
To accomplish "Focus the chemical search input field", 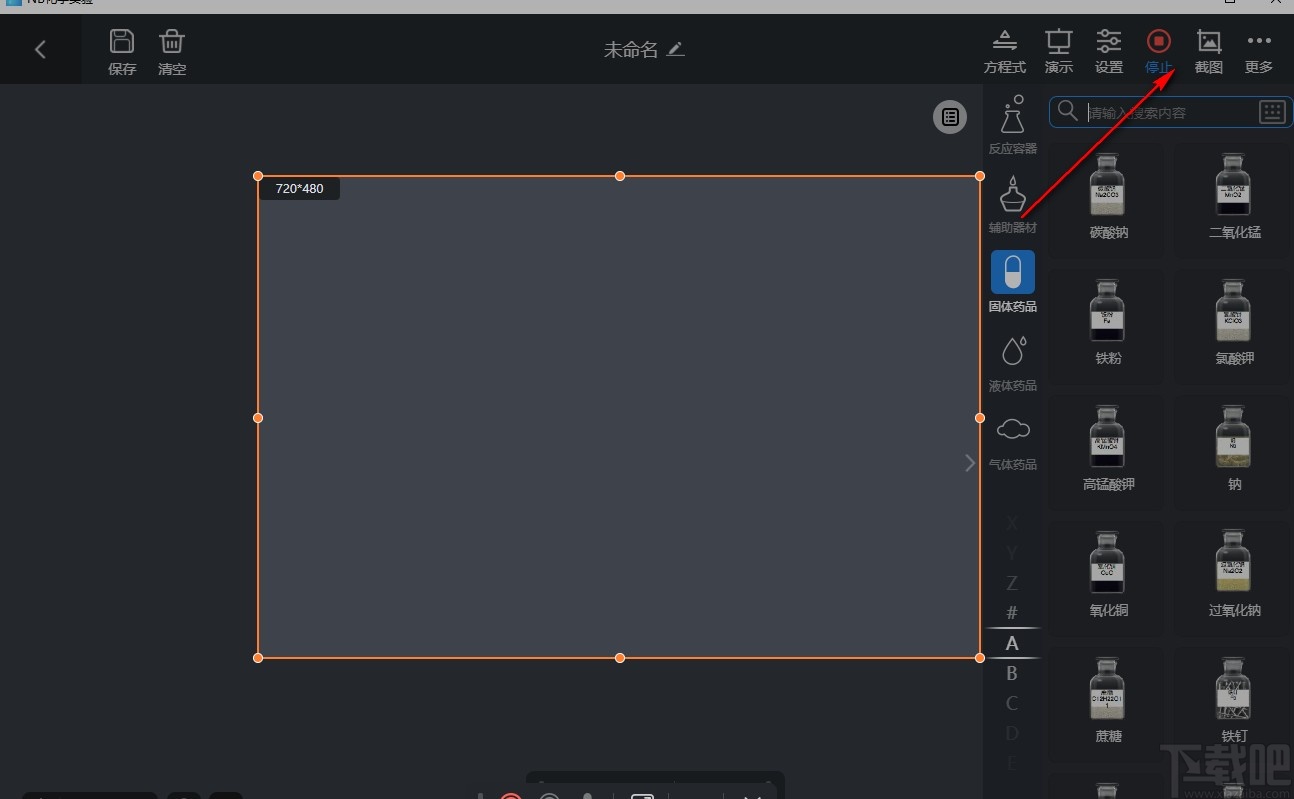I will tap(1170, 112).
